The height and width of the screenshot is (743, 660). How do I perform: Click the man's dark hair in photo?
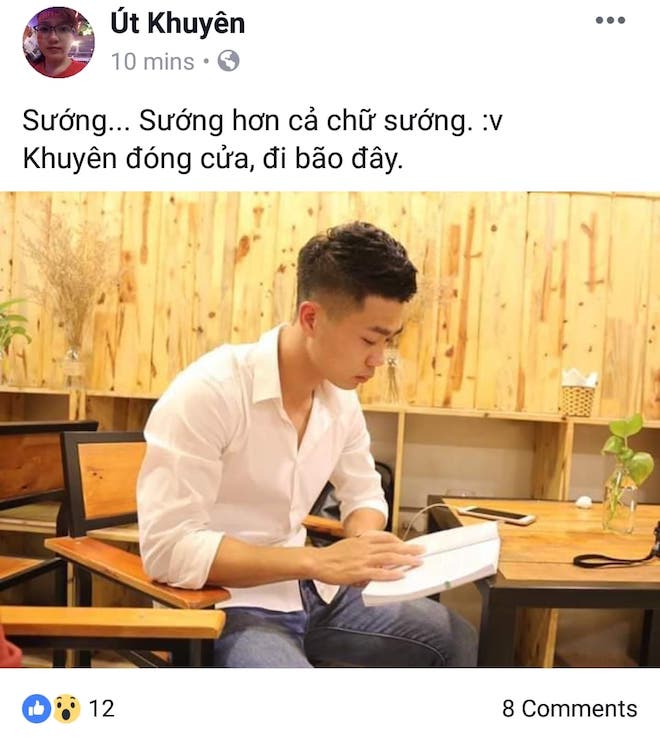tap(356, 263)
